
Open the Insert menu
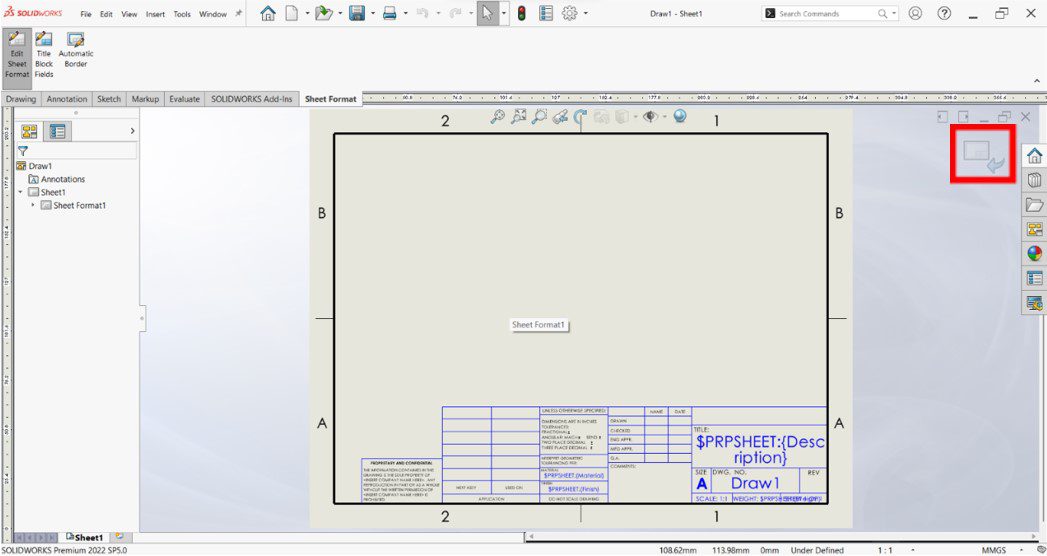(x=155, y=14)
